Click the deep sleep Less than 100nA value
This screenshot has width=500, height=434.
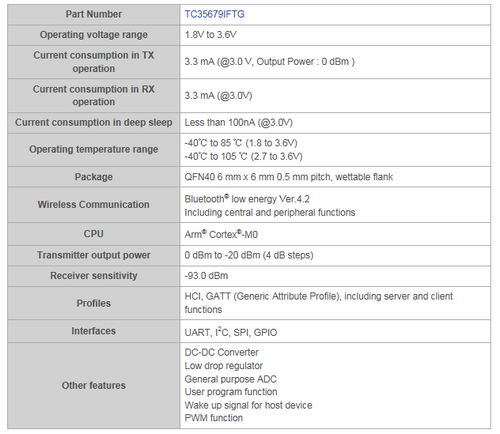point(239,122)
